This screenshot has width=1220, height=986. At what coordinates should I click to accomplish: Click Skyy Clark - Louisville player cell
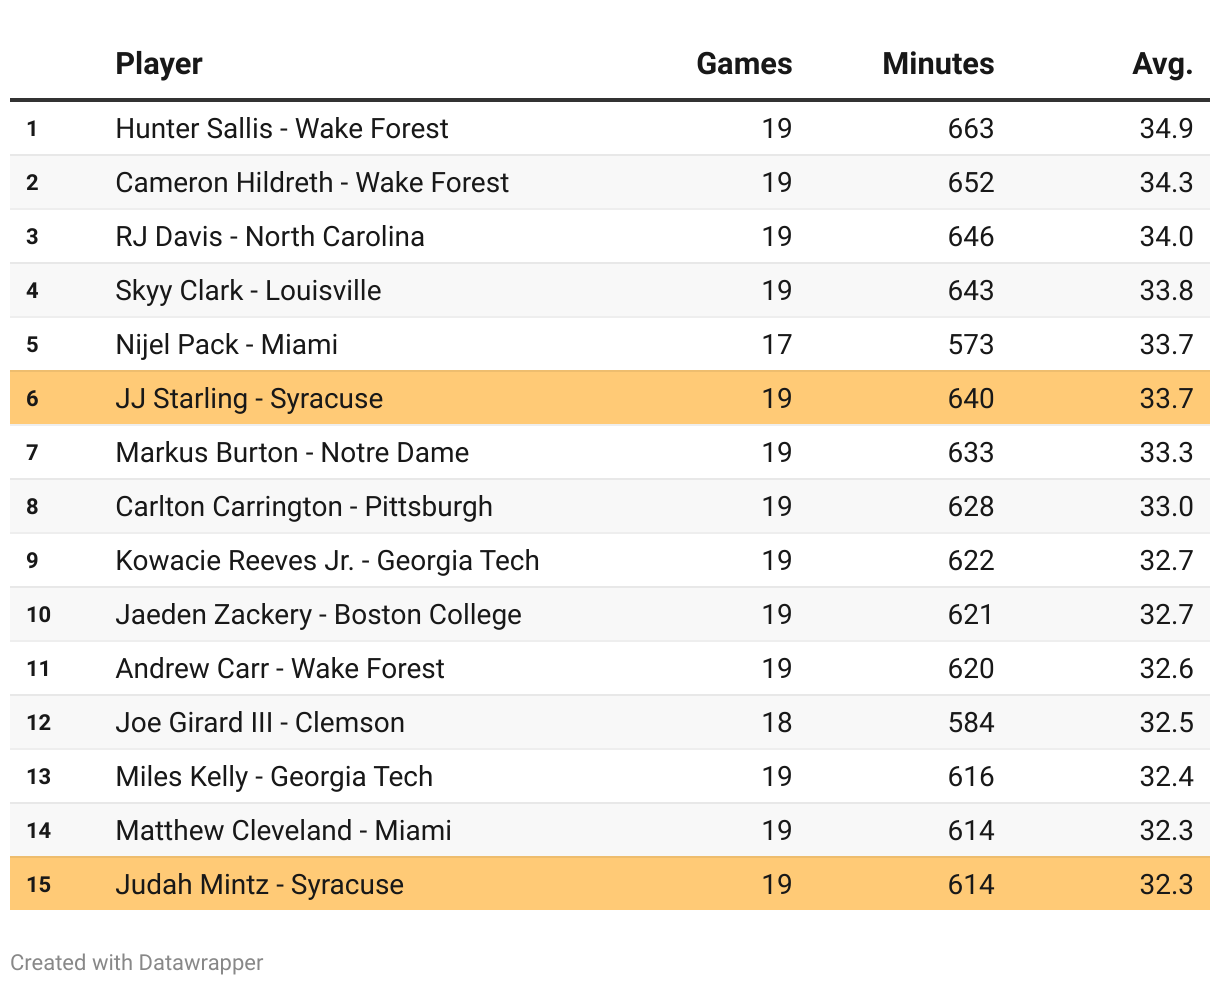pos(248,290)
